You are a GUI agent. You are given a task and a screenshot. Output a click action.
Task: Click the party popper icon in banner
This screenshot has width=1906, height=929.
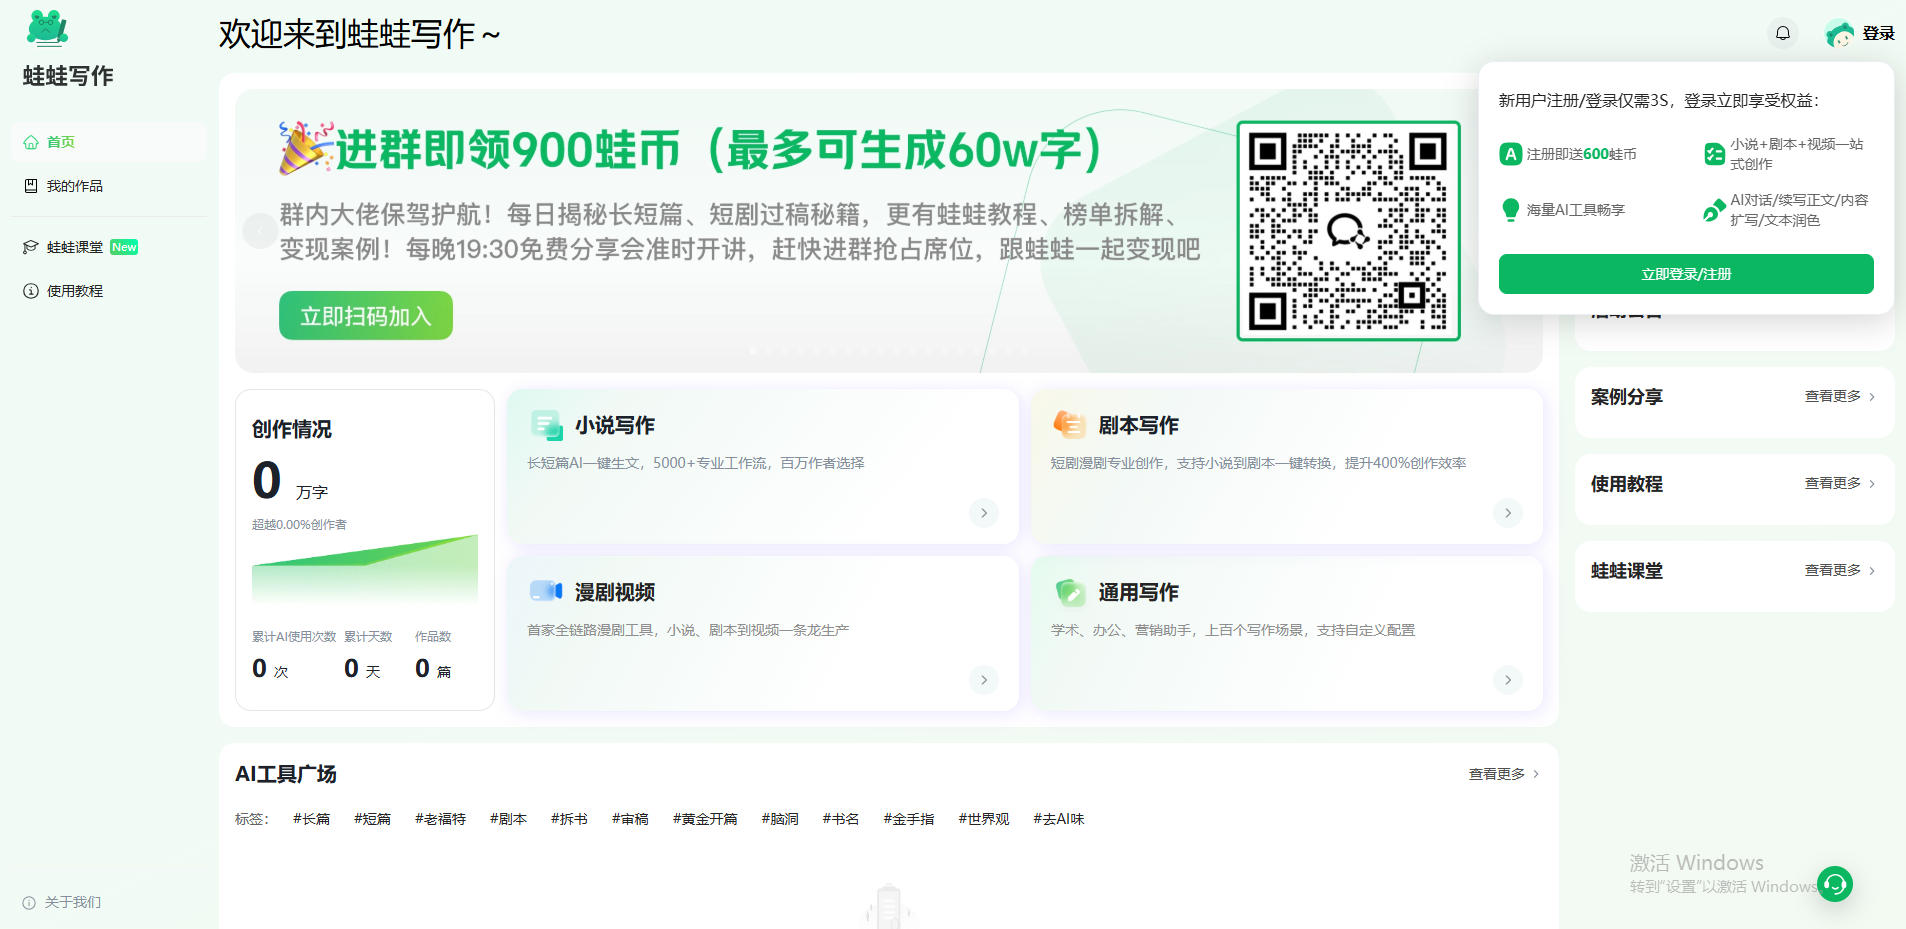pyautogui.click(x=305, y=148)
